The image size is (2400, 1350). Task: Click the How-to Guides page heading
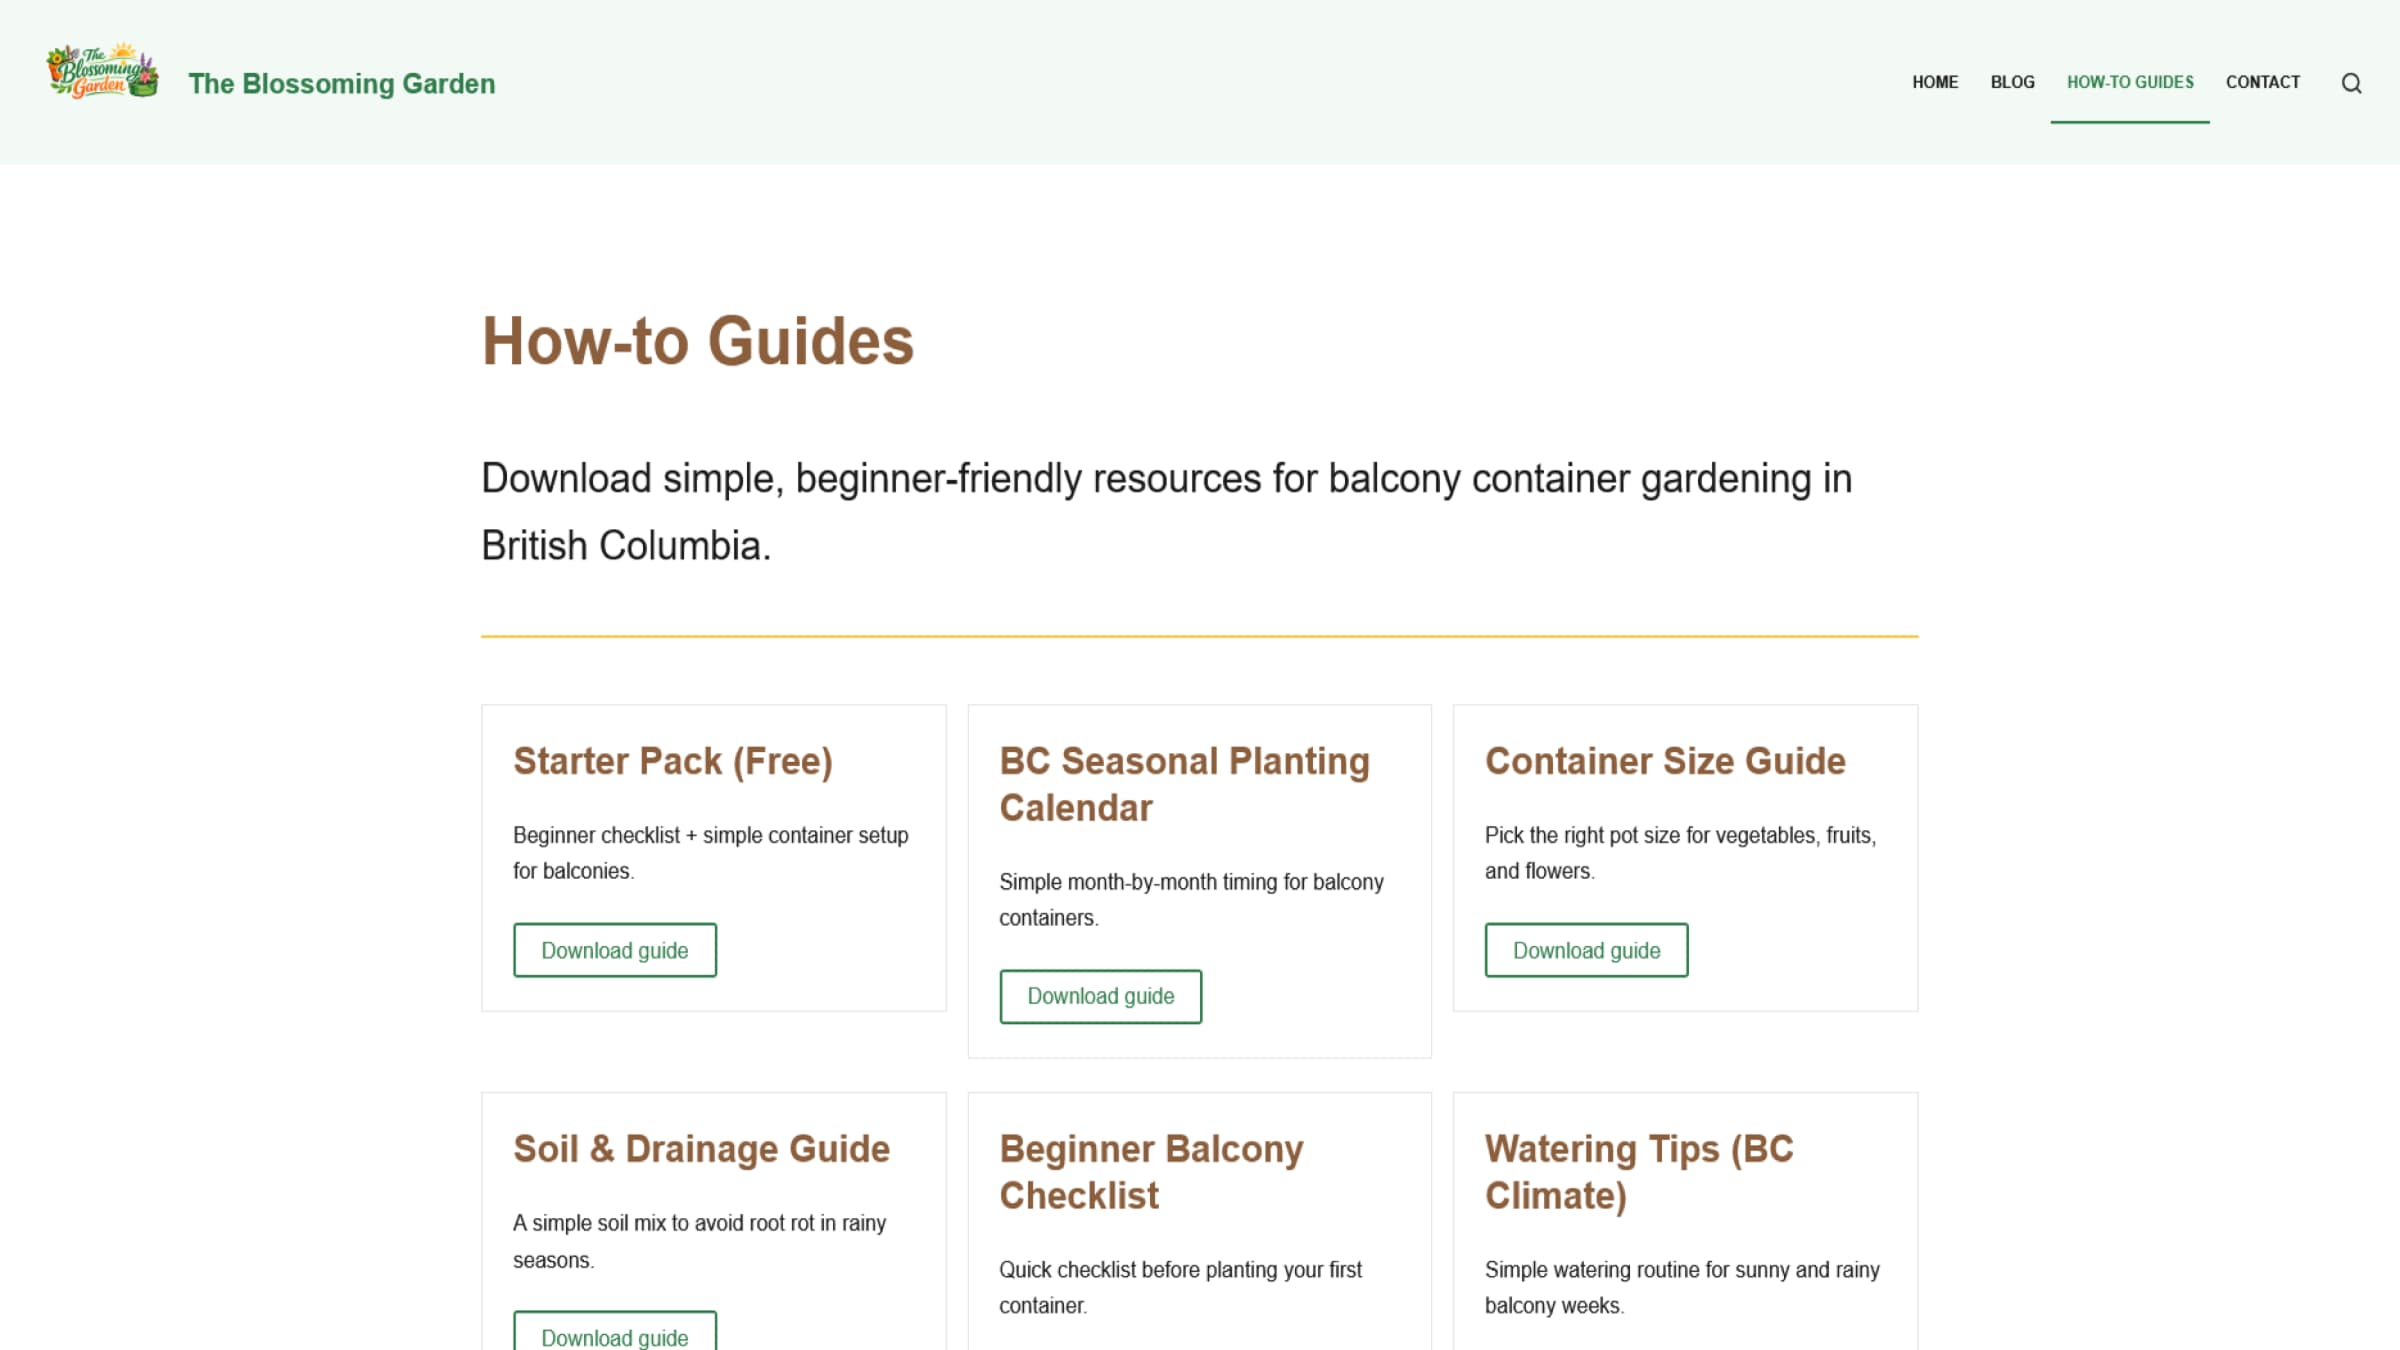coord(697,341)
